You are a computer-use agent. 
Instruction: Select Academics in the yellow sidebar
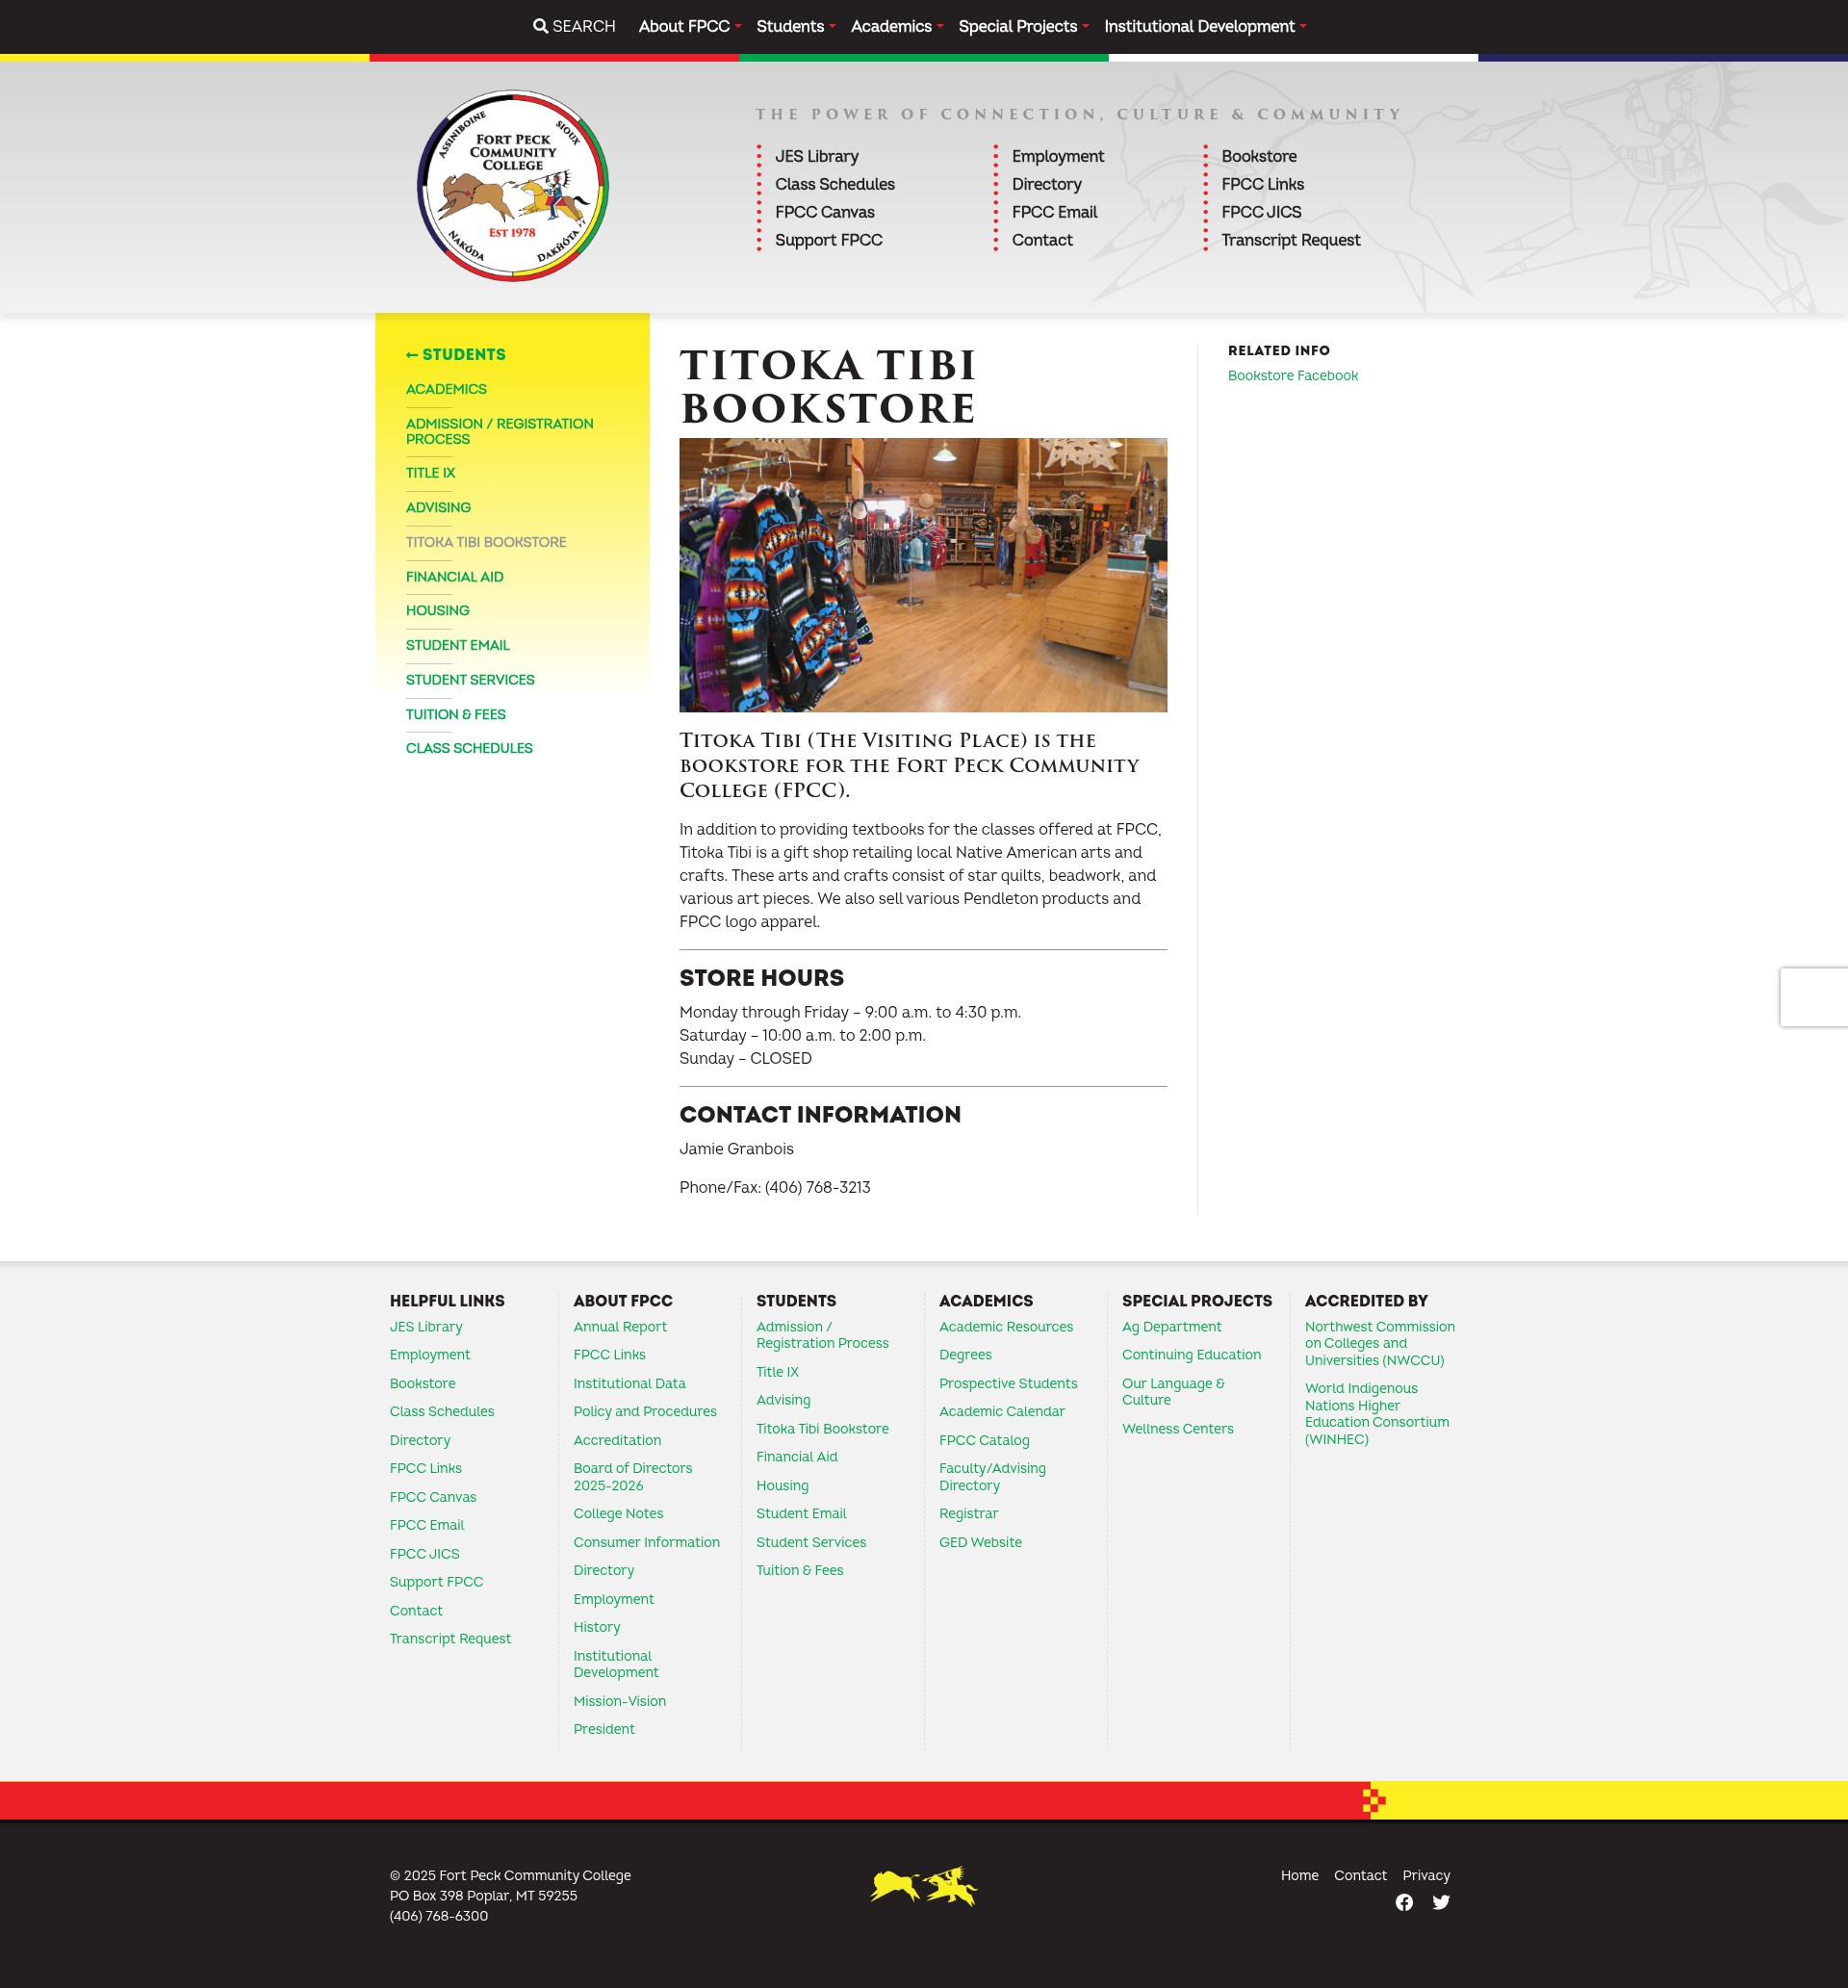pos(446,389)
